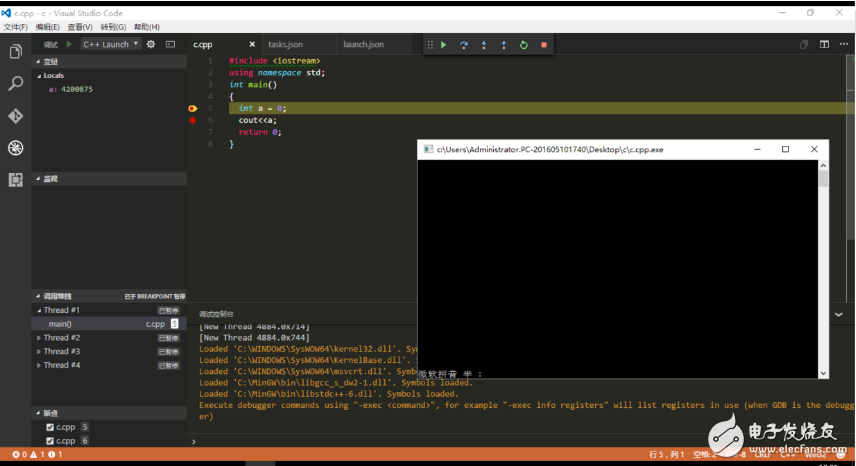Open the Edit (E) menu
The height and width of the screenshot is (466, 856).
[47, 27]
